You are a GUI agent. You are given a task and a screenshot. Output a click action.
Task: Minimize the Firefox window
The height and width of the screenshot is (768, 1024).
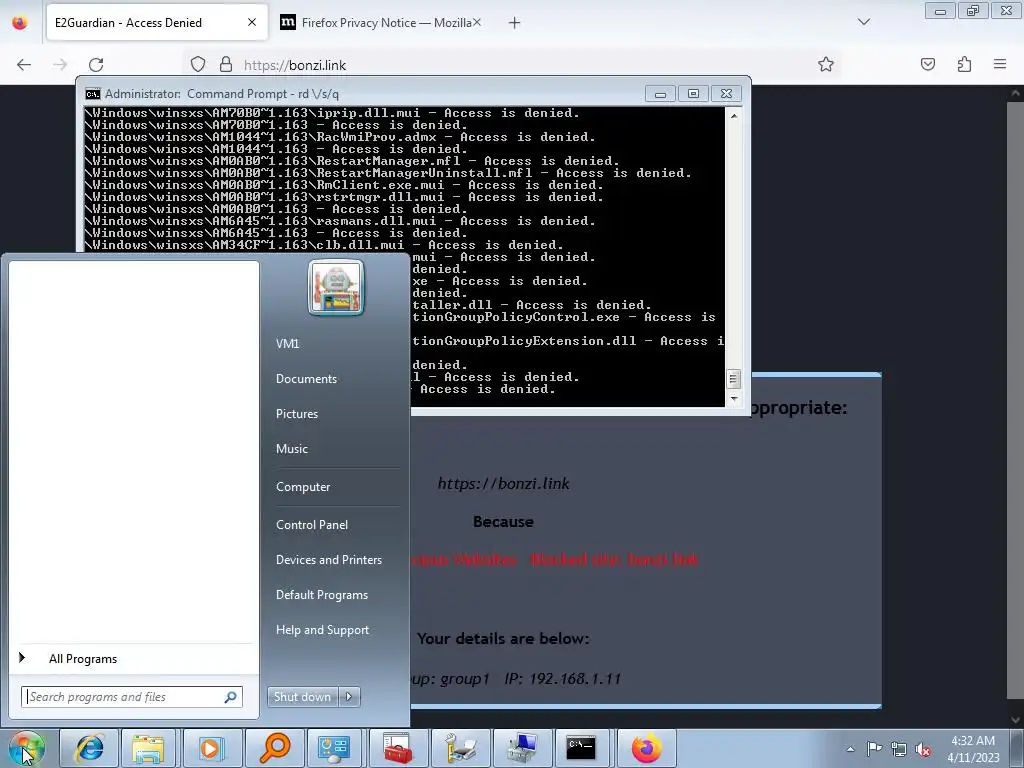coord(940,10)
